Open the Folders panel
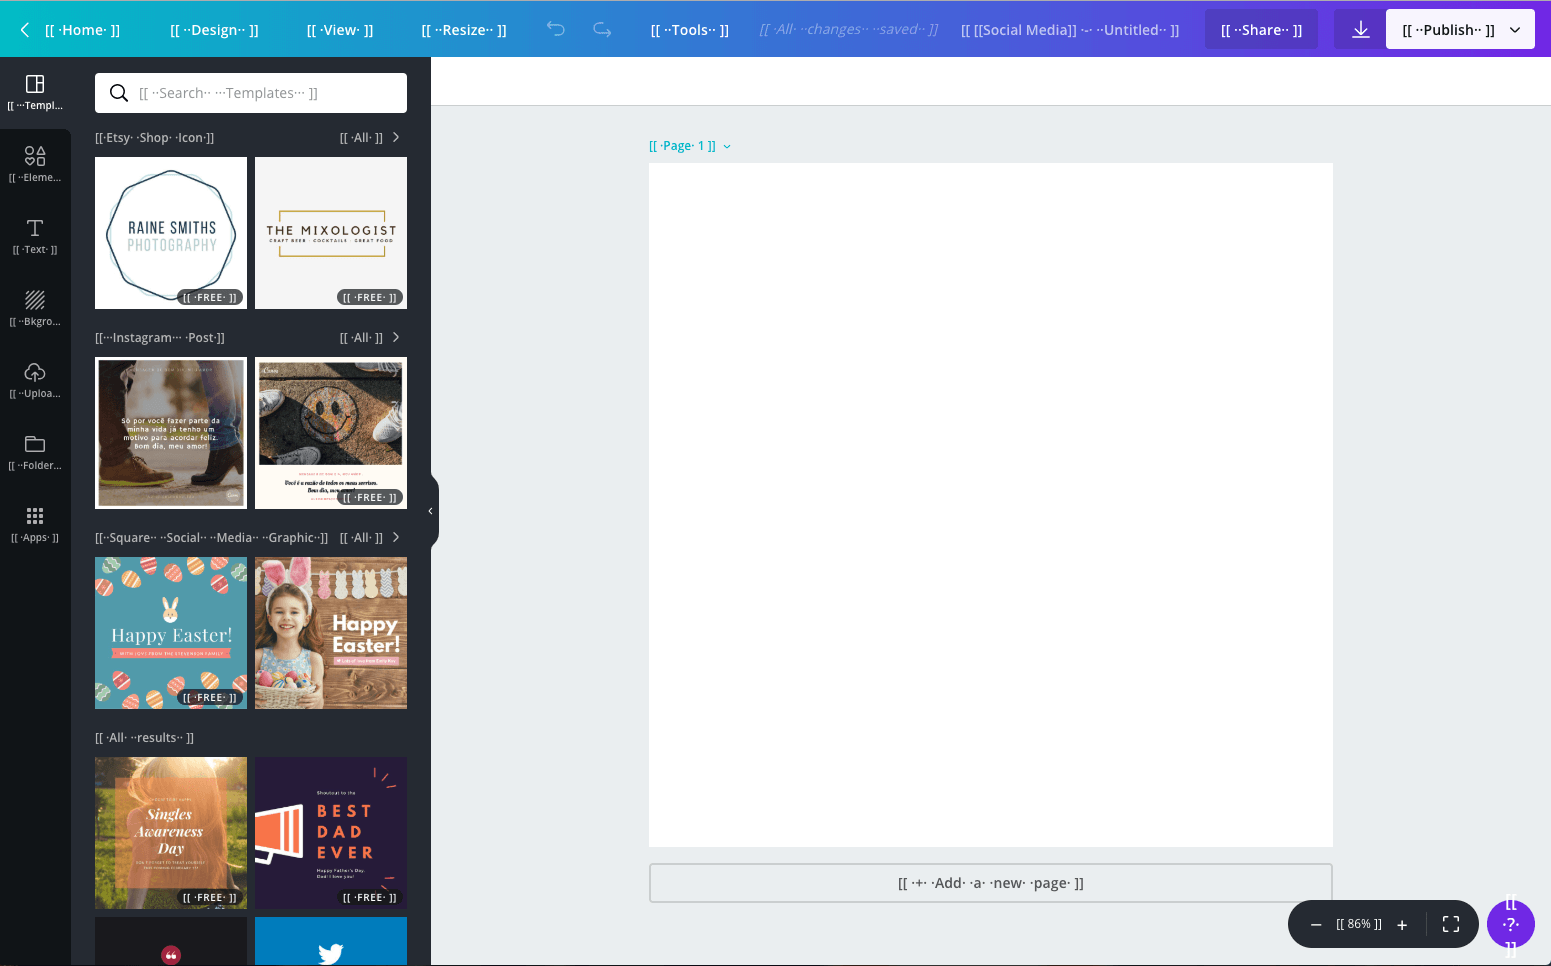 point(35,450)
